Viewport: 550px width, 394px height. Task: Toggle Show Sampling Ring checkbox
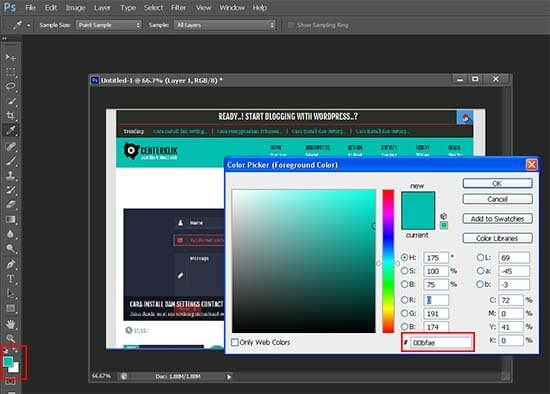pyautogui.click(x=290, y=25)
